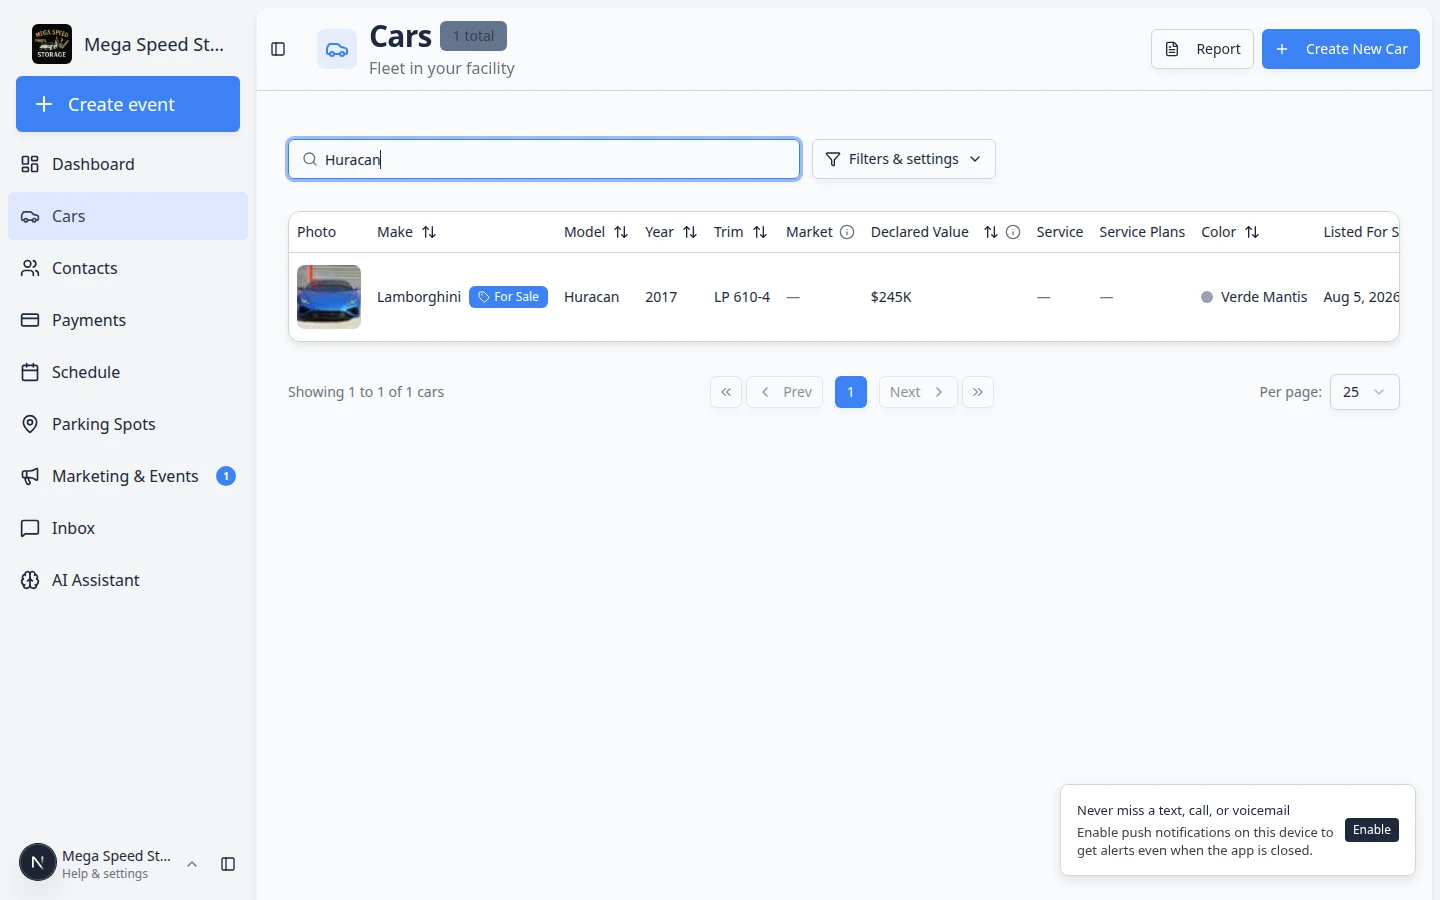Click the Huracan model cell

point(591,297)
